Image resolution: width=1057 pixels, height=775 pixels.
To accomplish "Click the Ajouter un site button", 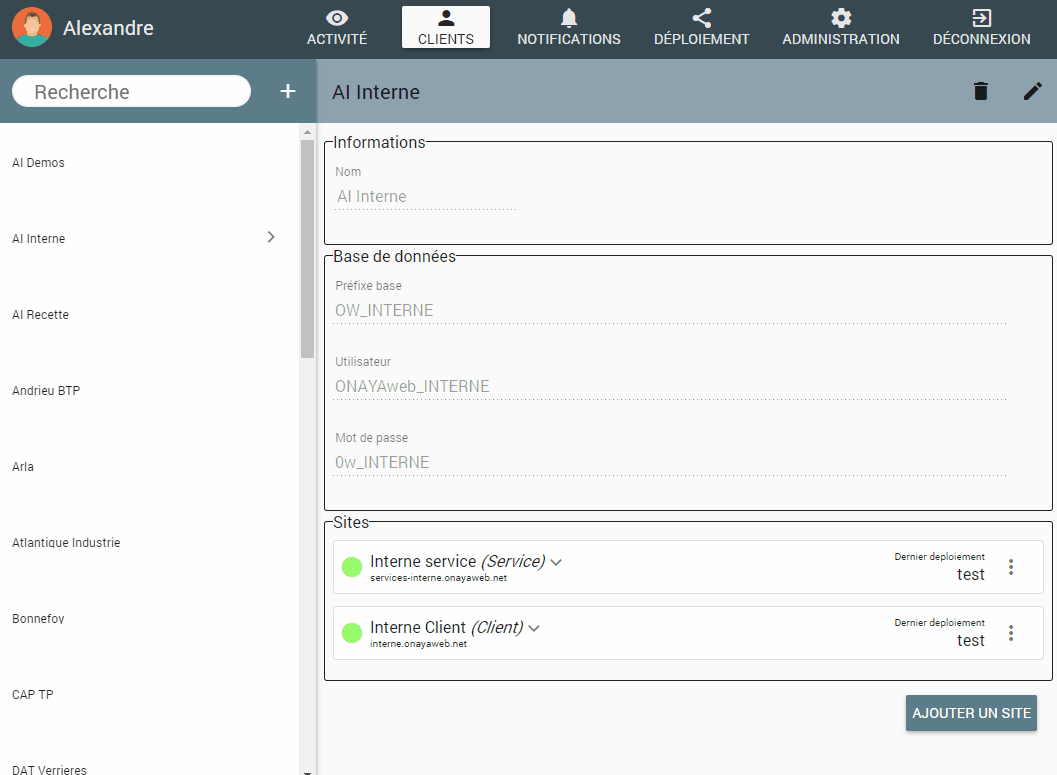I will [971, 713].
